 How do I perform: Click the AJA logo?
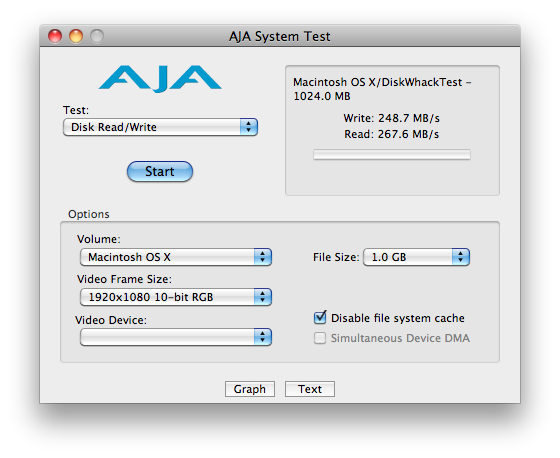(x=160, y=79)
